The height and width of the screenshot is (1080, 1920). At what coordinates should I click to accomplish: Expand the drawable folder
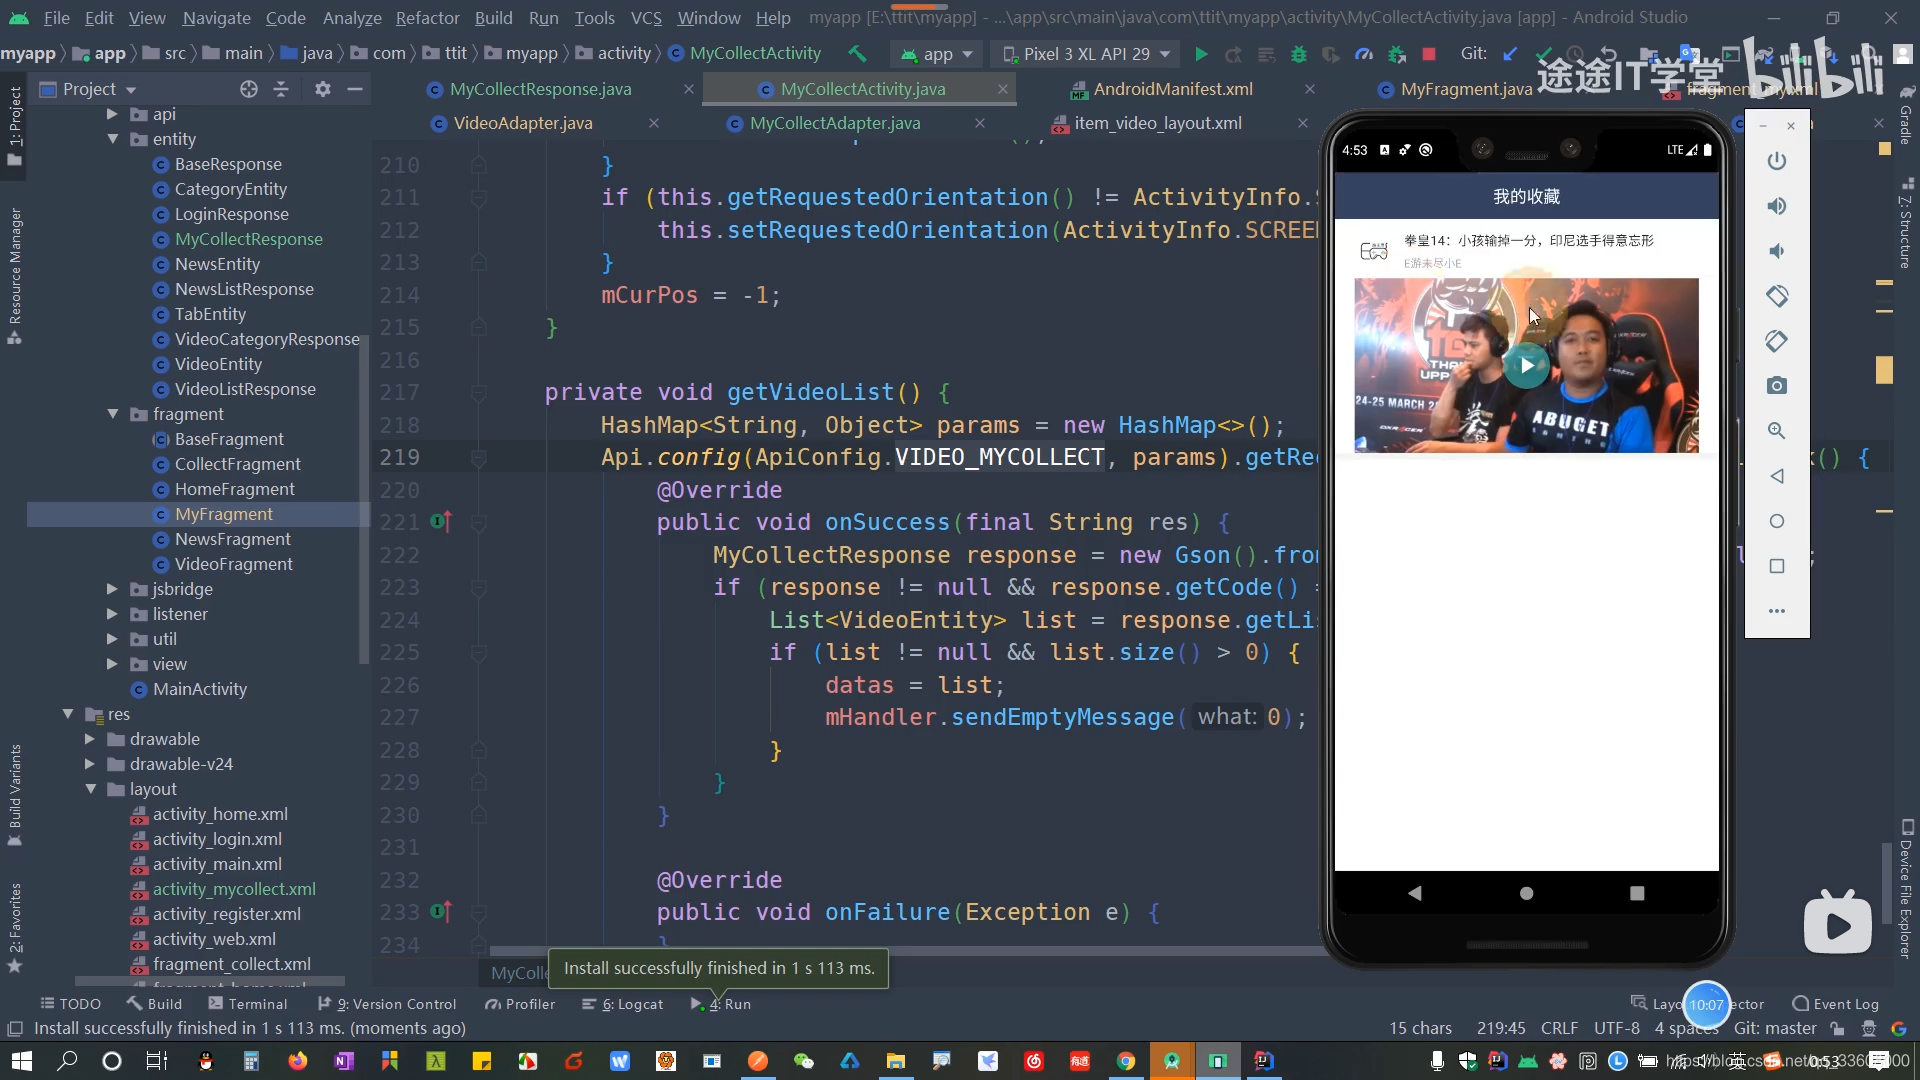(x=90, y=739)
